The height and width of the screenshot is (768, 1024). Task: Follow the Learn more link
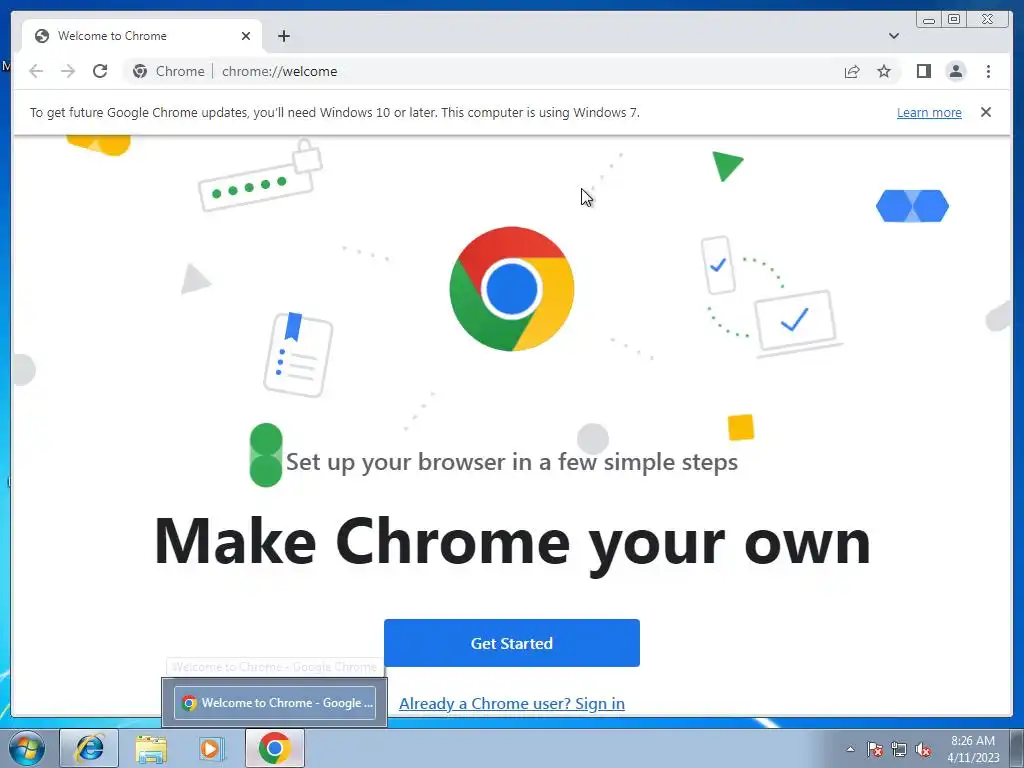click(929, 112)
